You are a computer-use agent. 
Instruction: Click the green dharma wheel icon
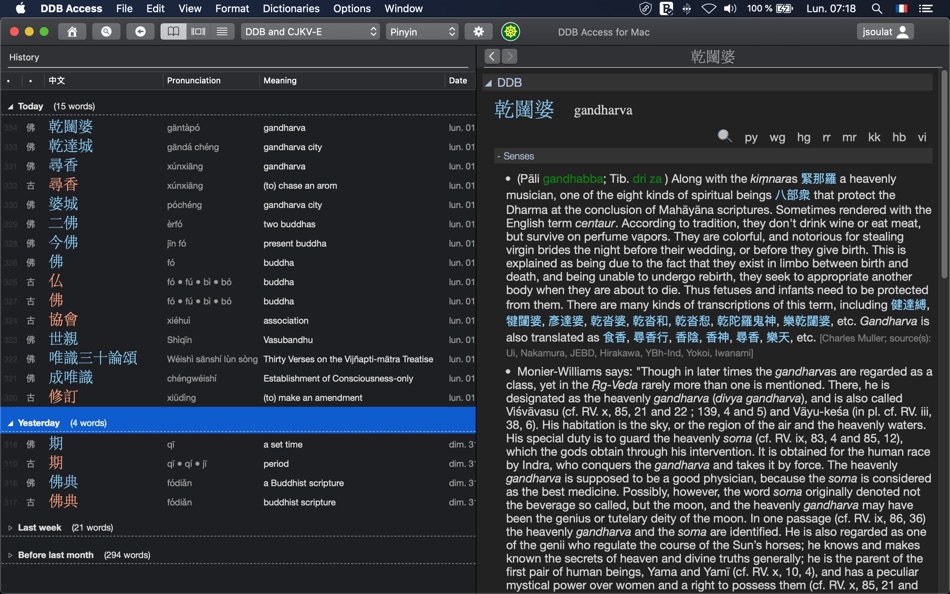[x=511, y=32]
